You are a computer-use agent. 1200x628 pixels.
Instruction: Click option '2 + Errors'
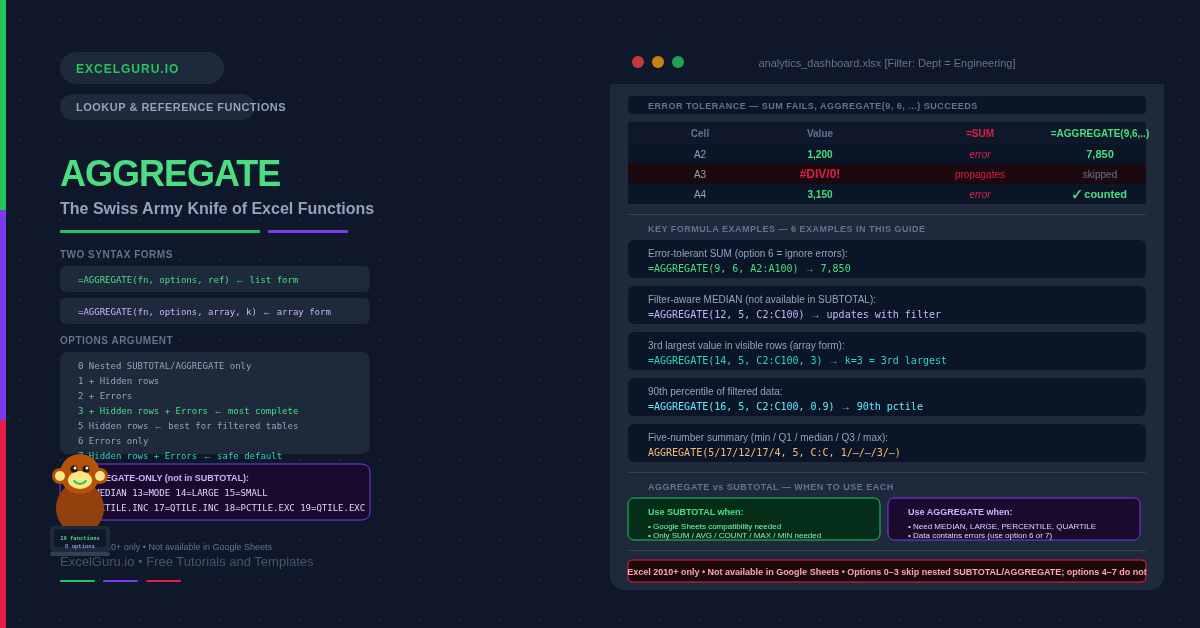click(x=105, y=396)
